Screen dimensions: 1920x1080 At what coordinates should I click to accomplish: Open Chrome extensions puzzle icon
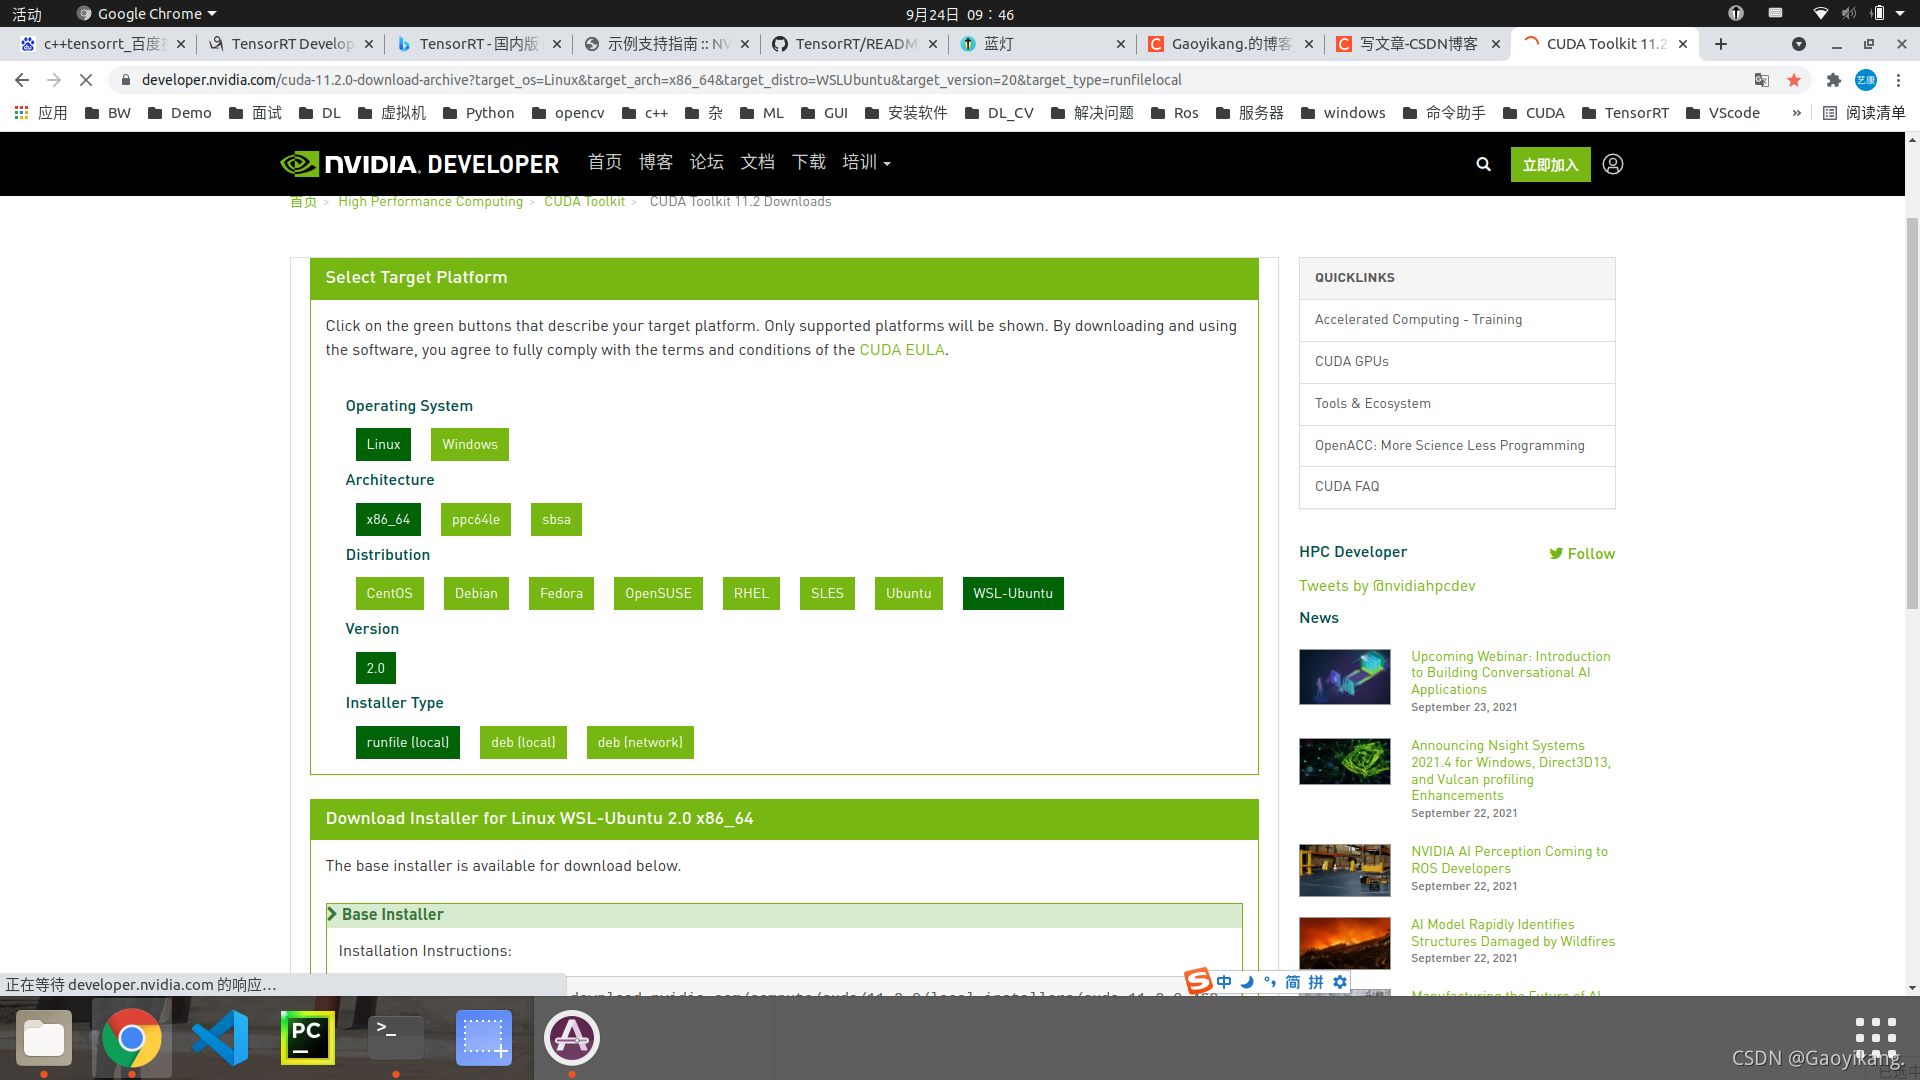pos(1833,80)
